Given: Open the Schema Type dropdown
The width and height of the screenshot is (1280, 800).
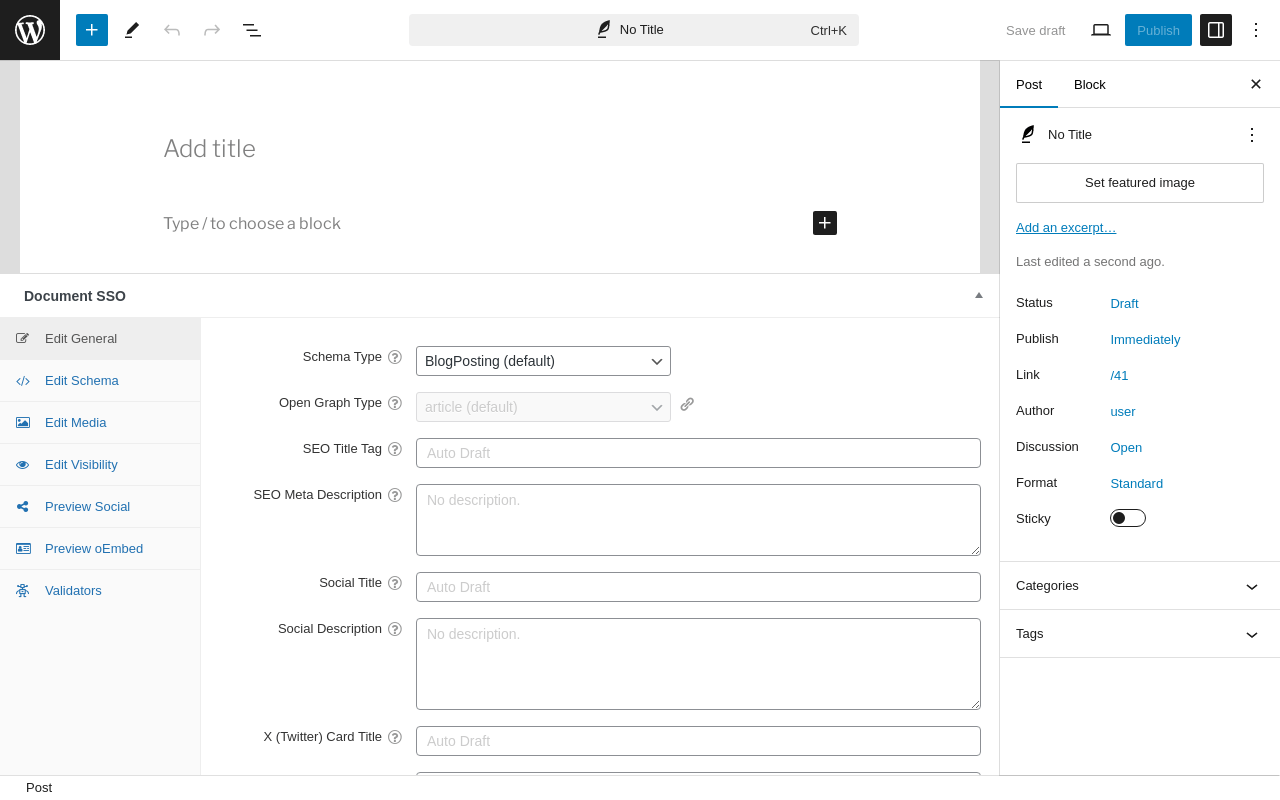Looking at the screenshot, I should pyautogui.click(x=543, y=361).
